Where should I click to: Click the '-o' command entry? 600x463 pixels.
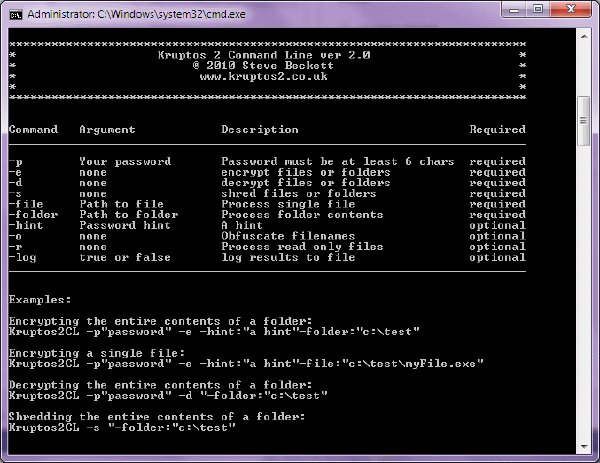[x=16, y=236]
